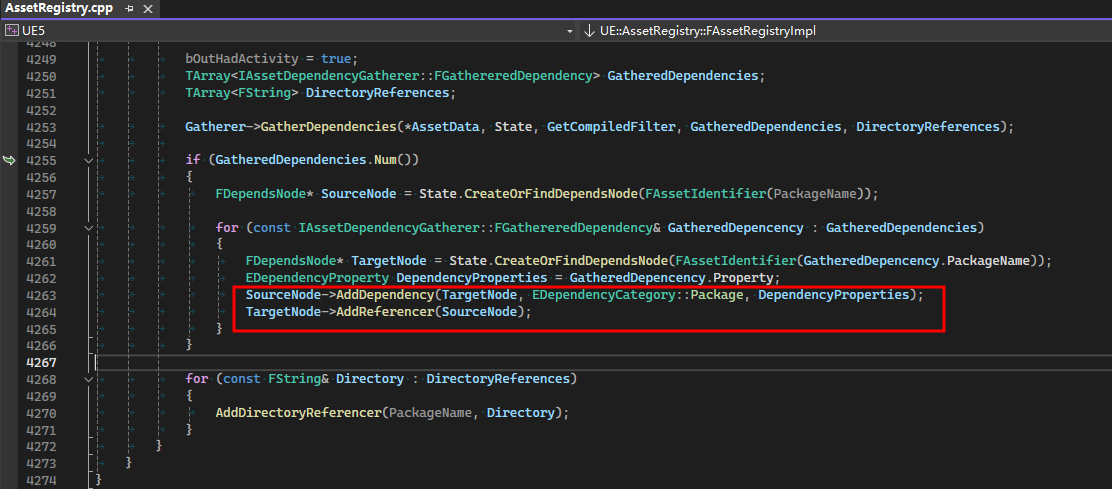Collapse the for loop at line 4268
The image size is (1112, 489).
tap(90, 379)
